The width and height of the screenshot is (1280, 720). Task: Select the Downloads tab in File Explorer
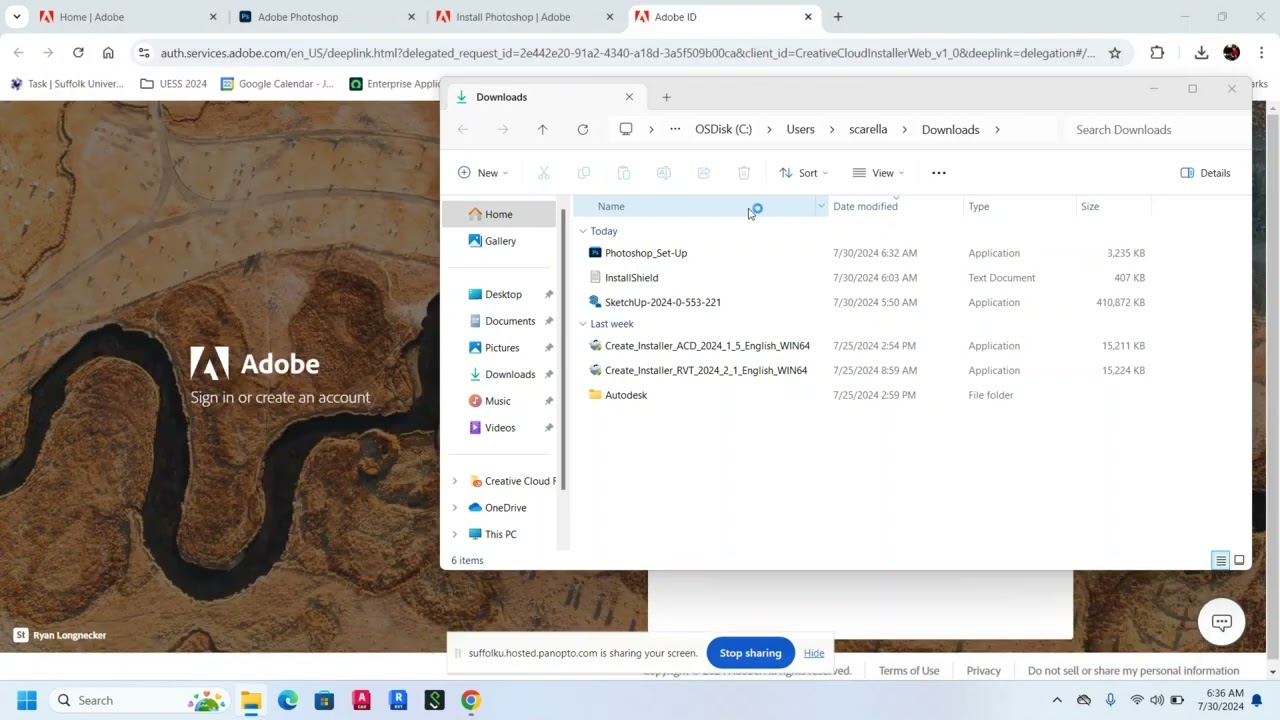544,97
